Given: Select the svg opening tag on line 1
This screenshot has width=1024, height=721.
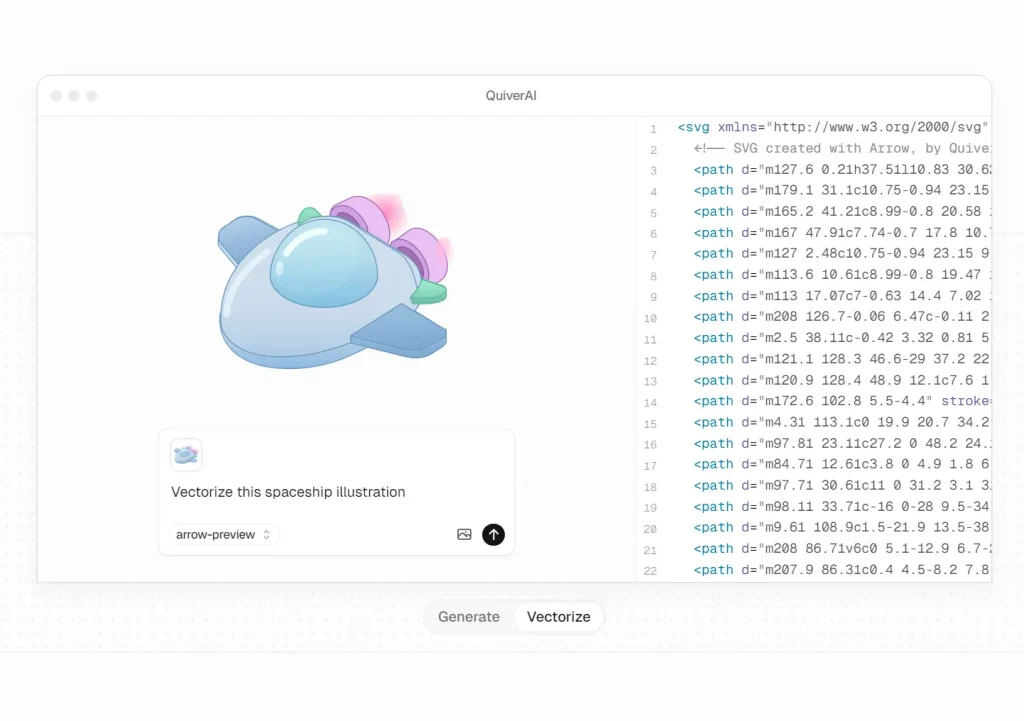Looking at the screenshot, I should click(x=691, y=127).
